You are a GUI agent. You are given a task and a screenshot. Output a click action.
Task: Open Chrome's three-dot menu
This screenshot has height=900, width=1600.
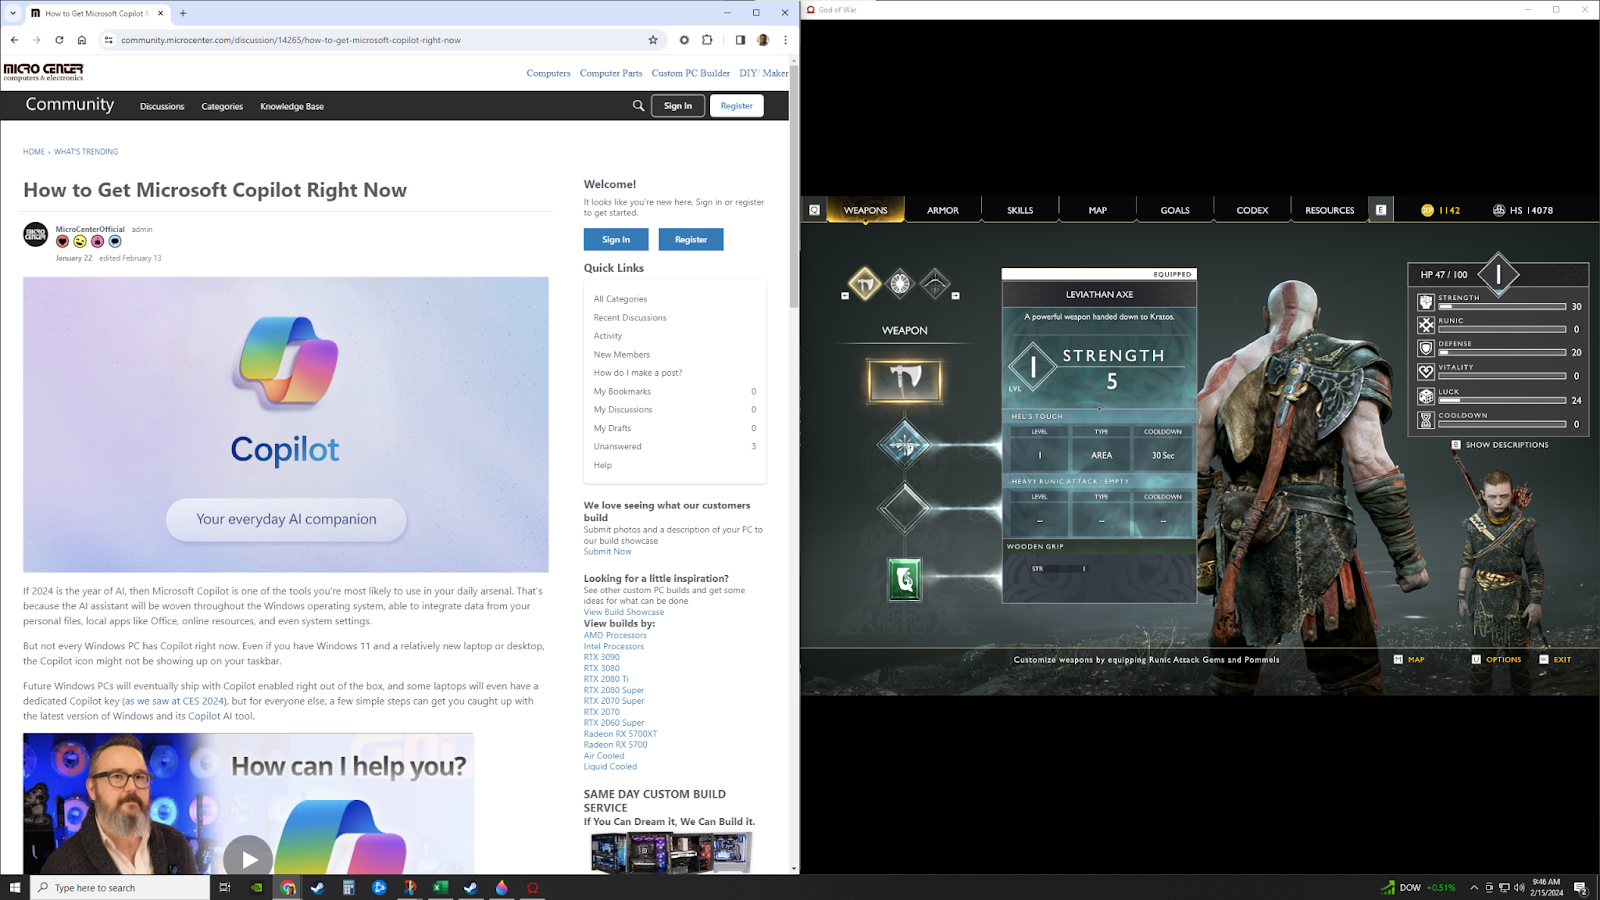click(x=785, y=40)
